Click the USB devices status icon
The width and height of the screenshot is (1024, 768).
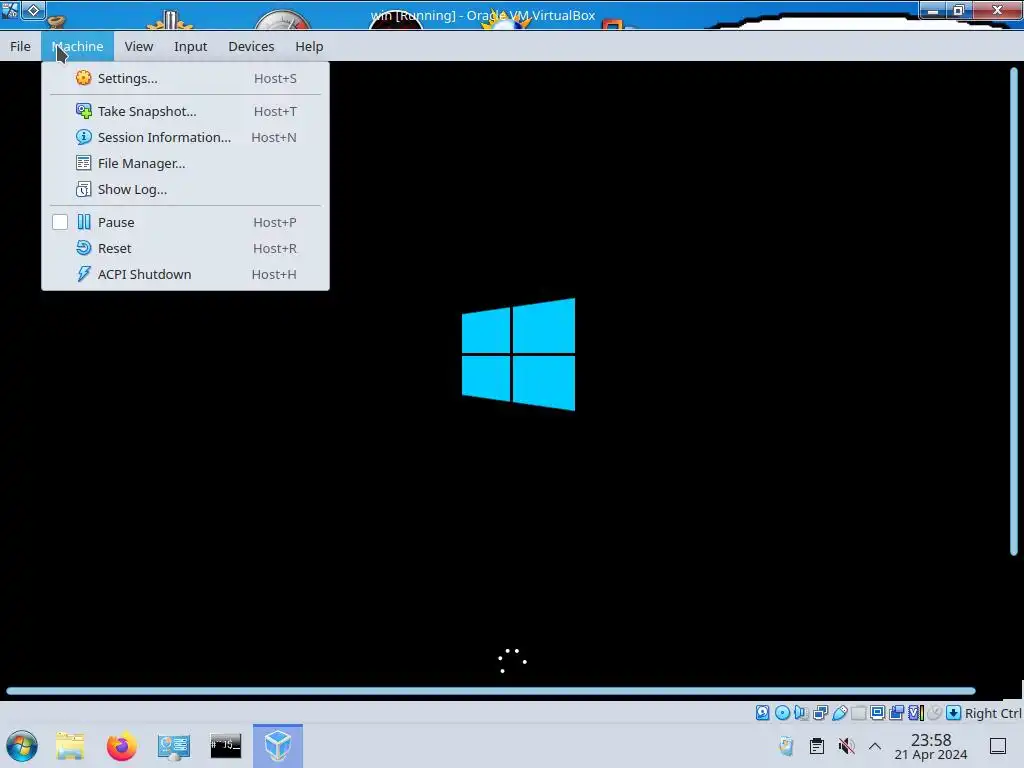(839, 713)
